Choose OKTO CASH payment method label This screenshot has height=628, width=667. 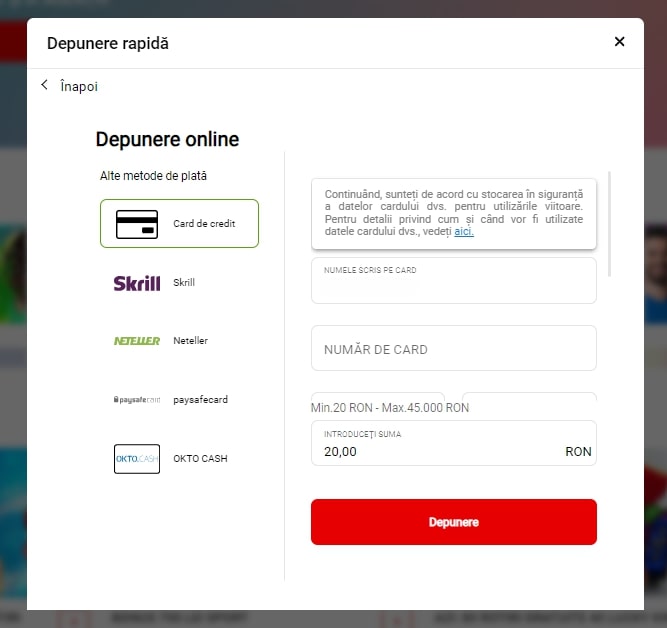point(200,459)
